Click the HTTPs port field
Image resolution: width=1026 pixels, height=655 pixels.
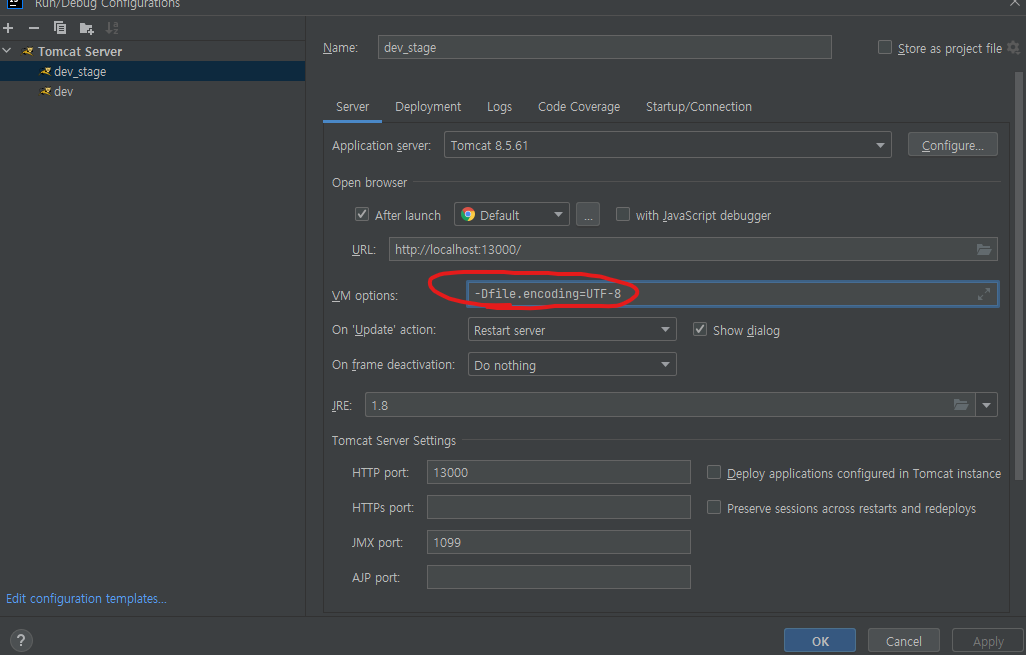pyautogui.click(x=559, y=507)
